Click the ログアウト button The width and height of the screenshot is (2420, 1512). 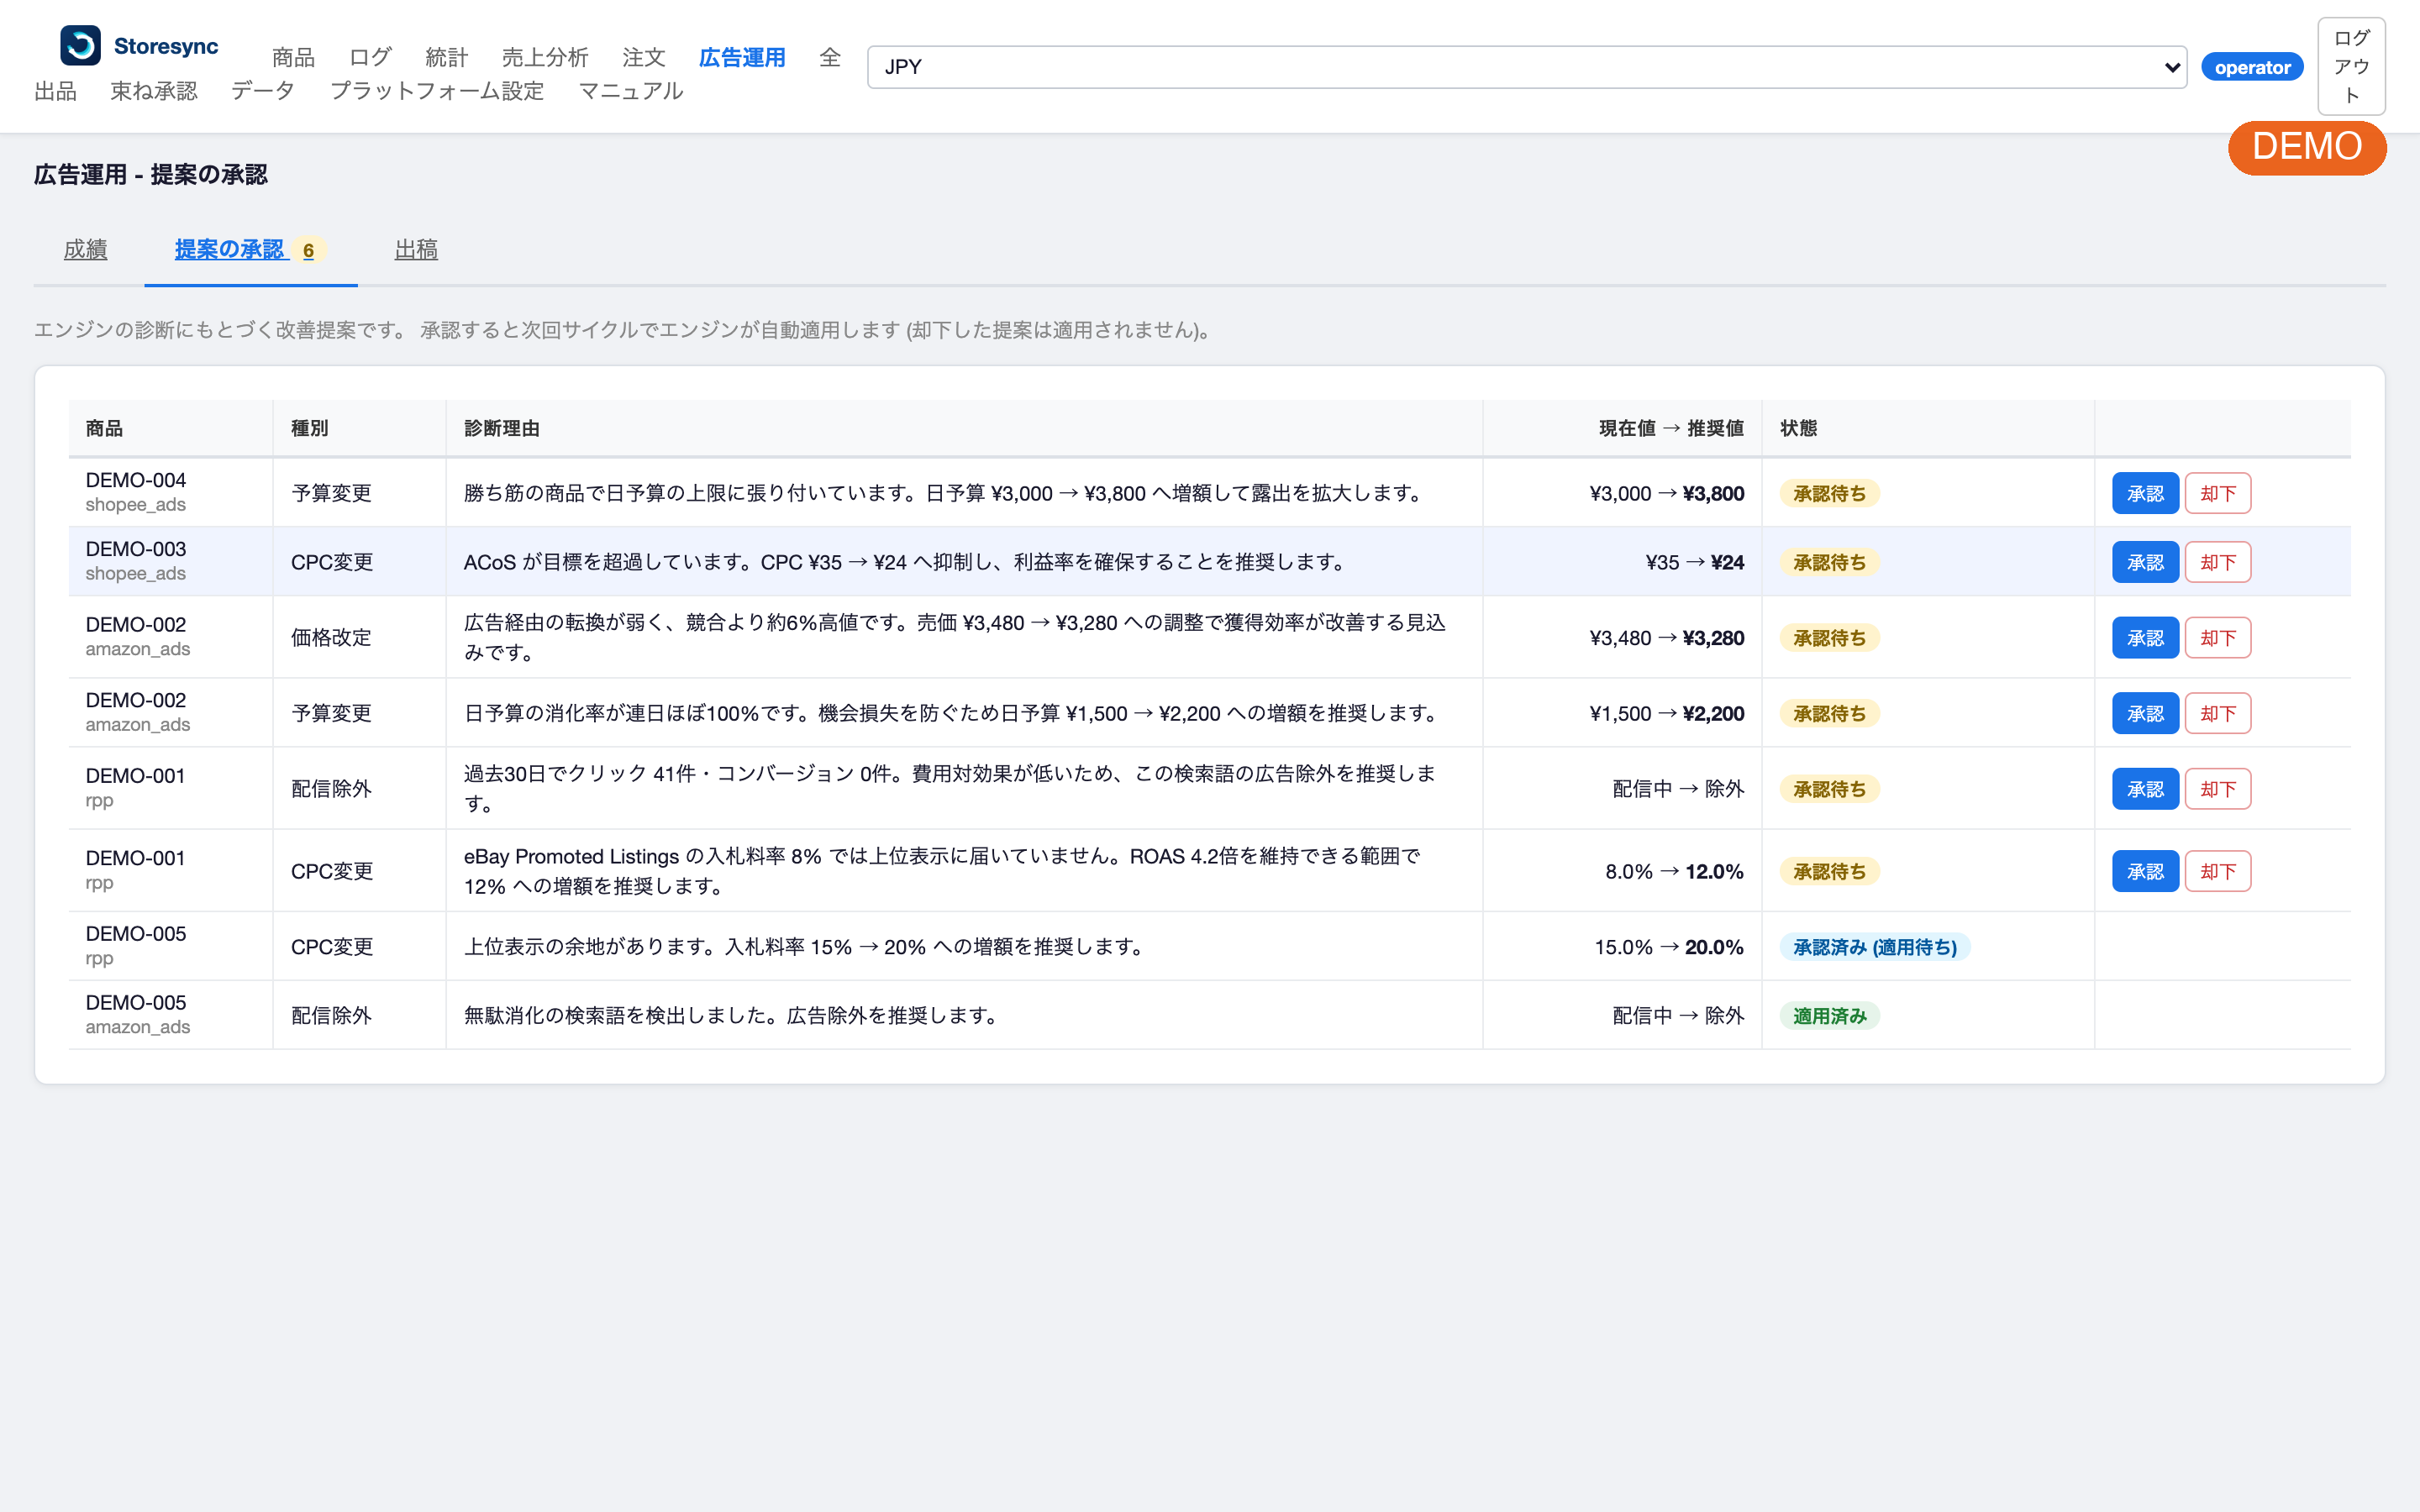[x=2351, y=67]
